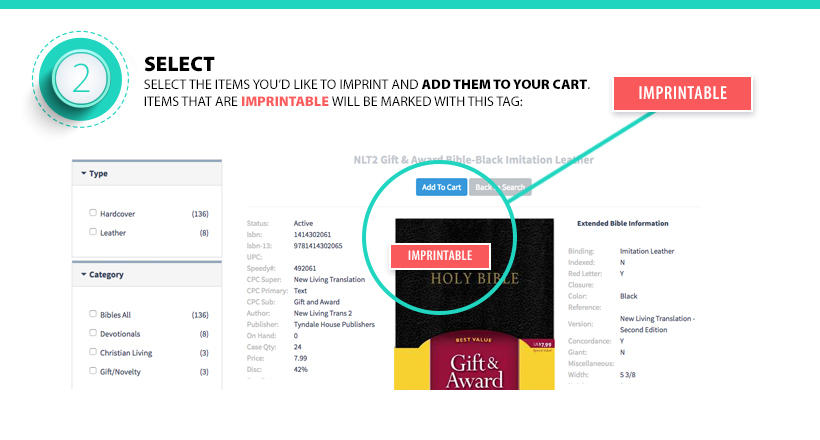Check the Bibles All category checkbox
Screen dimensions: 820x440
coord(93,314)
